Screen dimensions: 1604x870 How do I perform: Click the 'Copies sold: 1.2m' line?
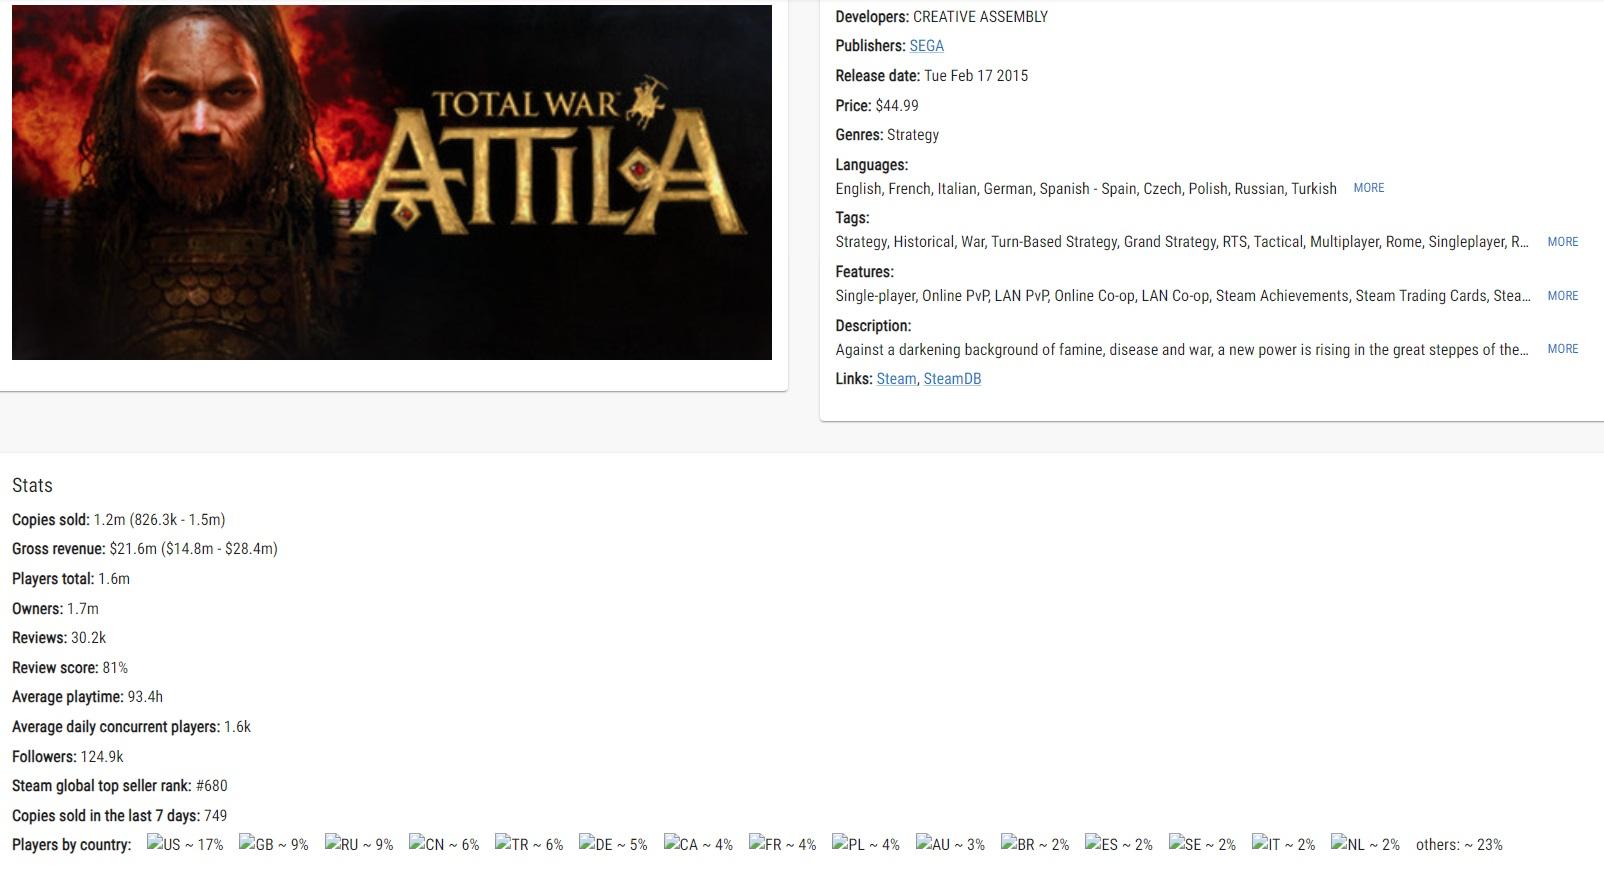tap(119, 520)
